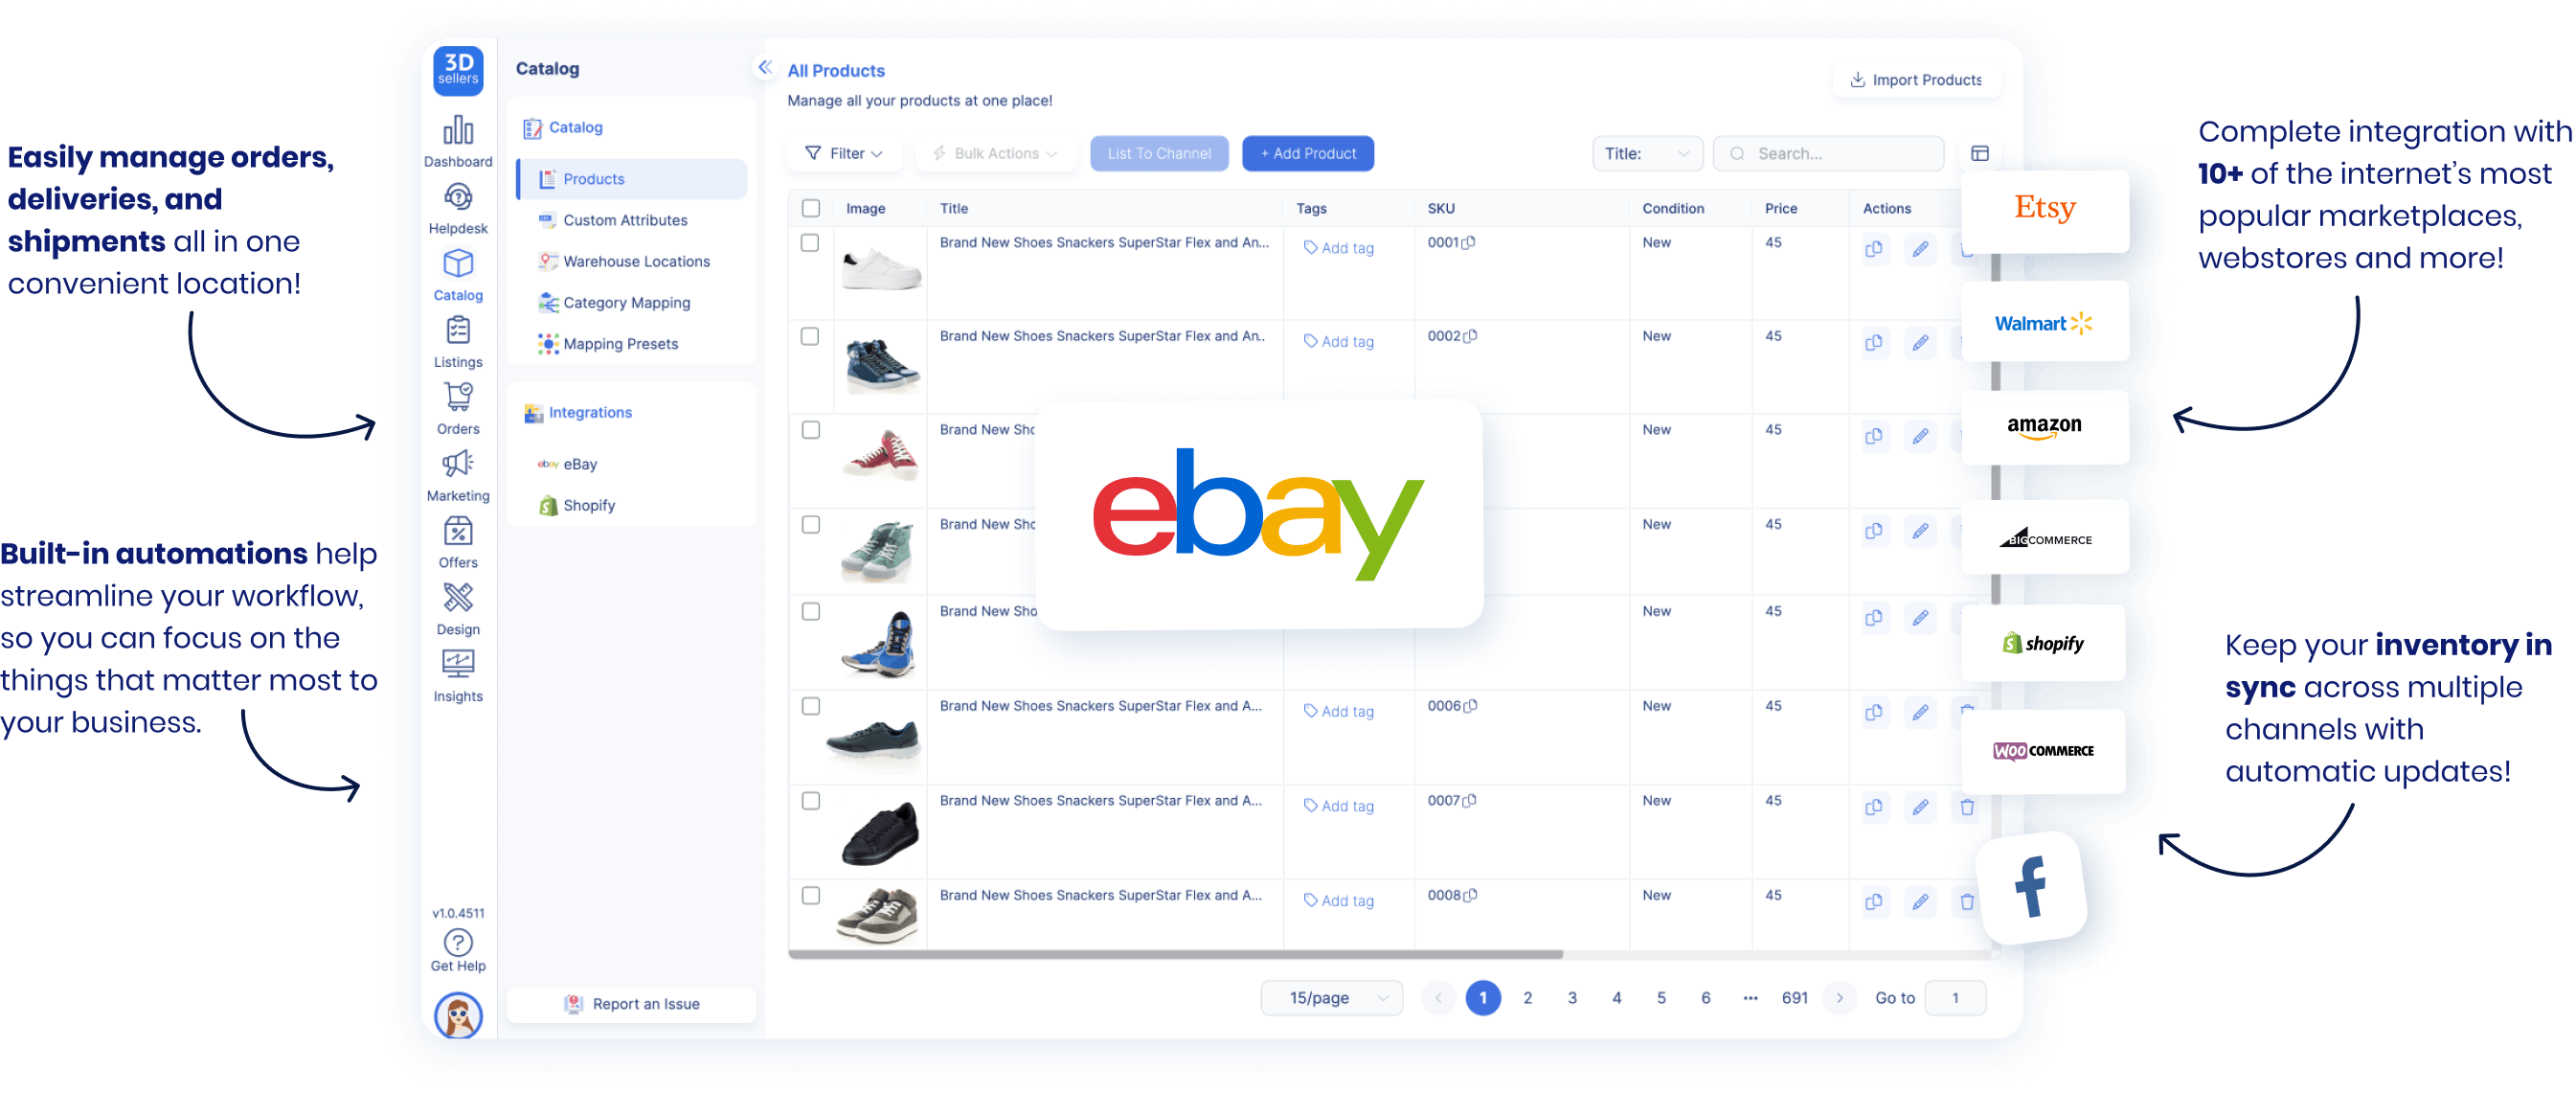Check the select-all checkbox in the table header
This screenshot has width=2576, height=1093.
(x=810, y=208)
